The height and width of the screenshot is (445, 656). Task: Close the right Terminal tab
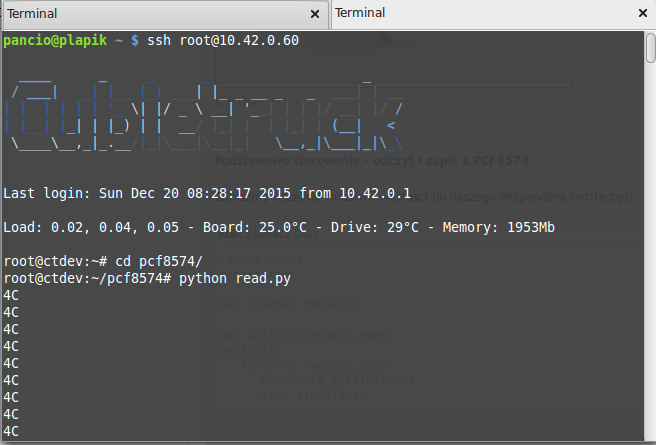pos(642,15)
